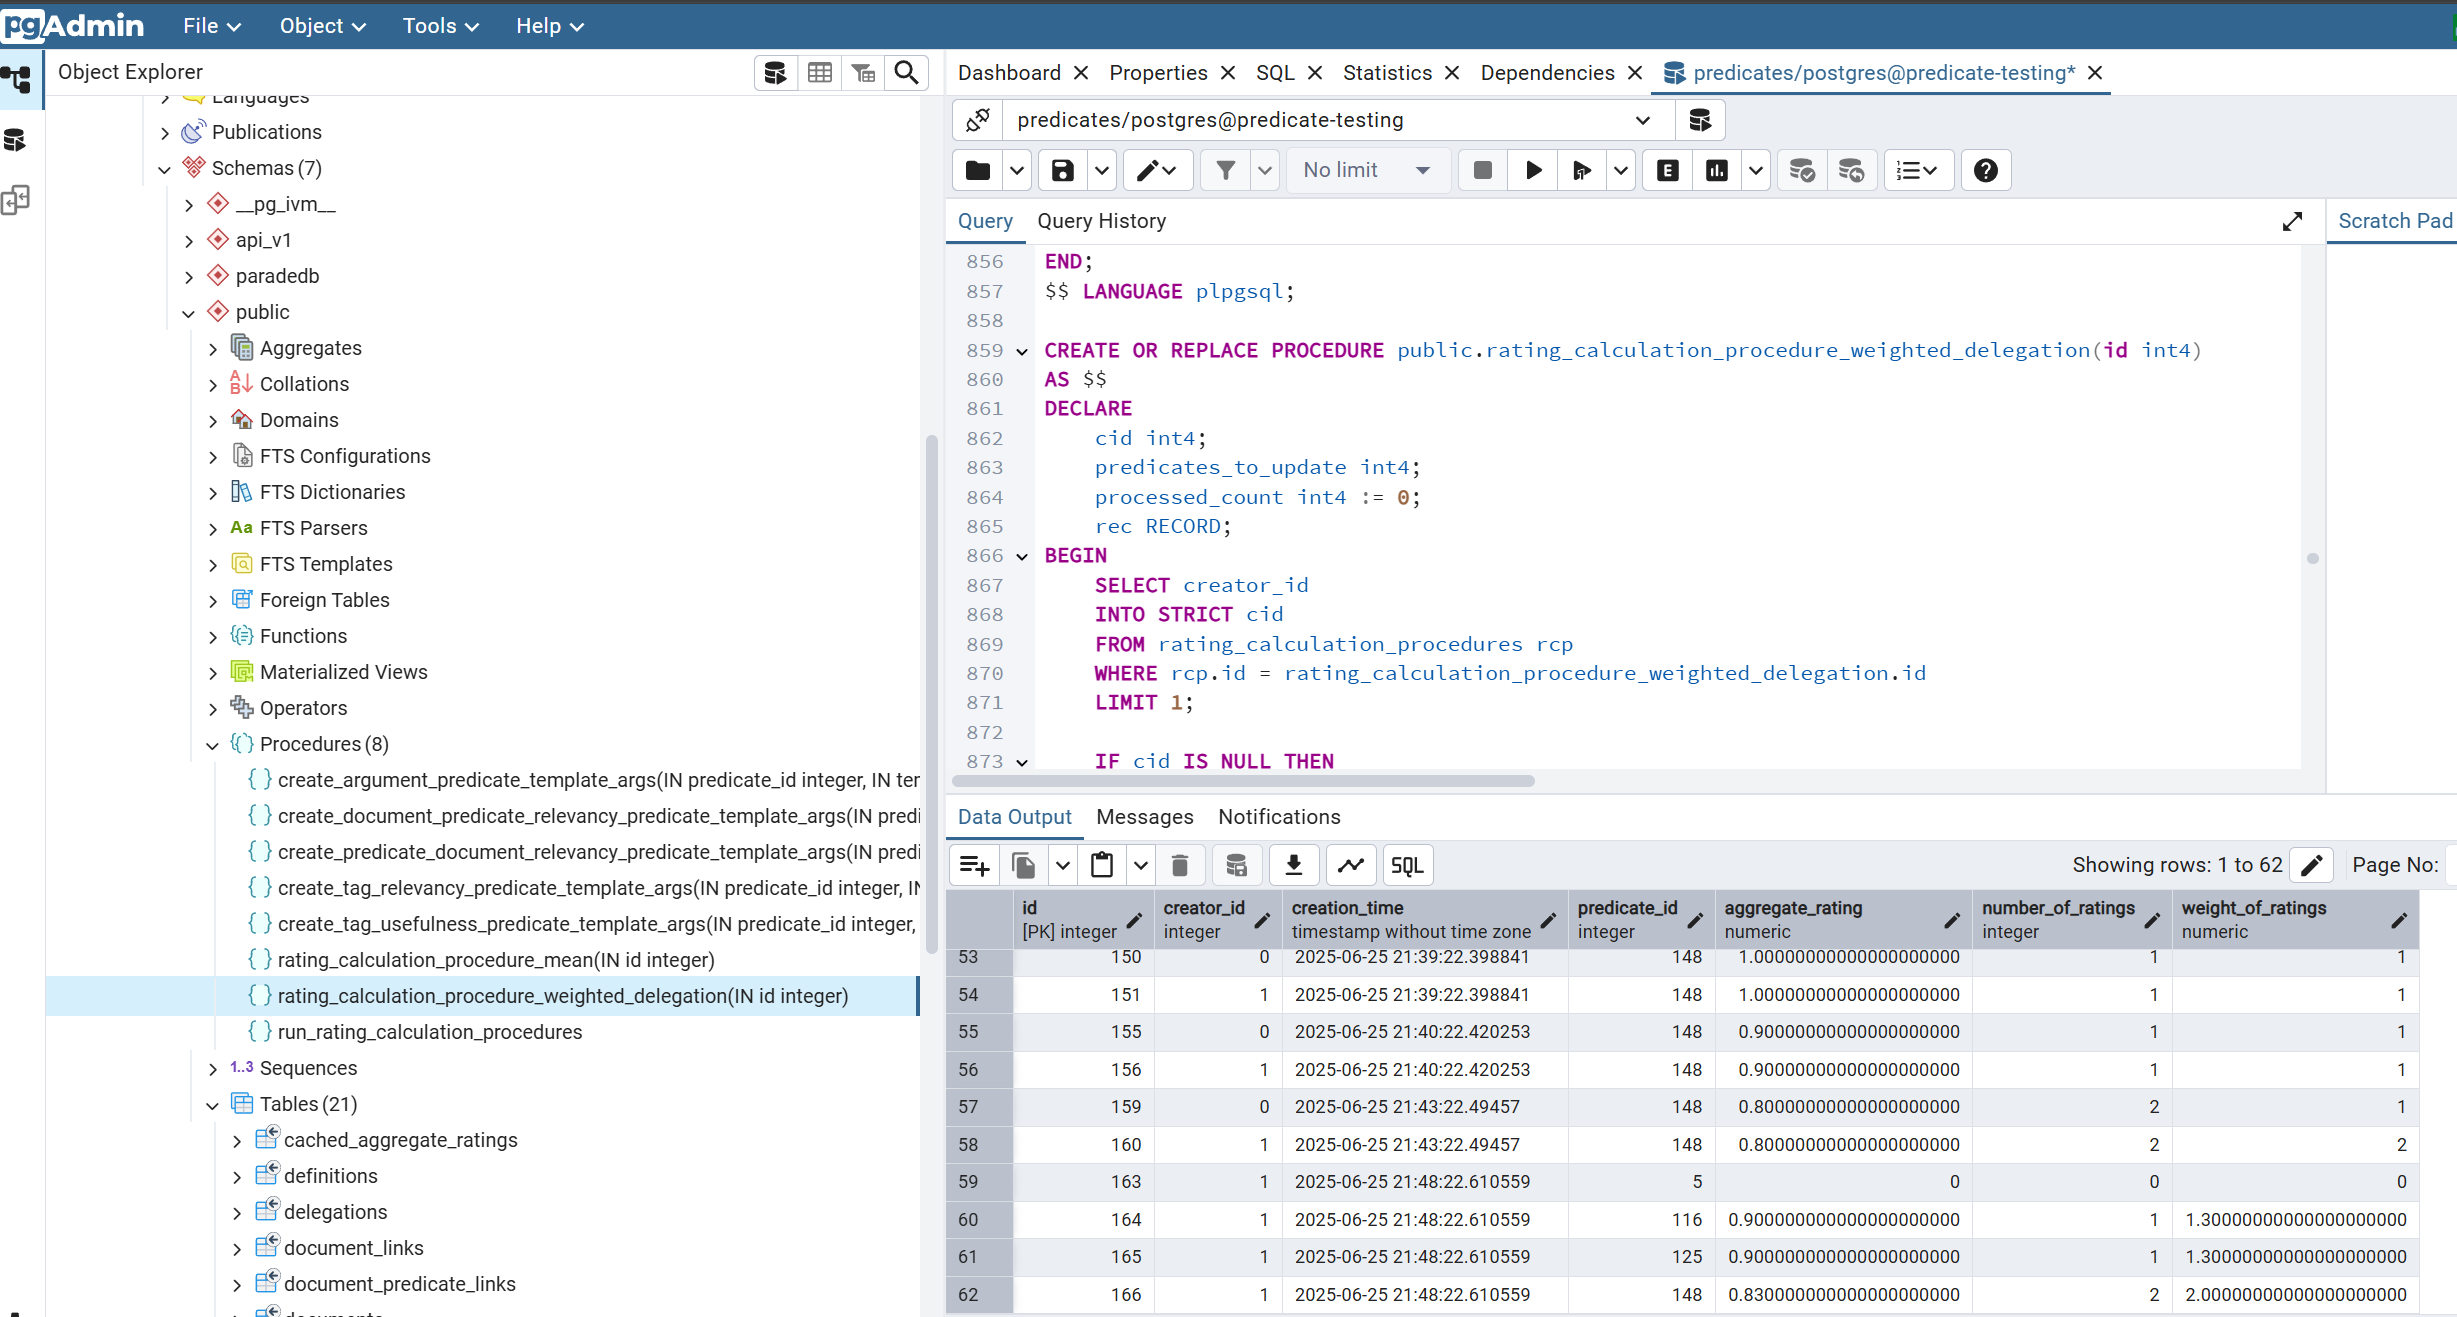Open the connection selector dropdown
Image resolution: width=2457 pixels, height=1317 pixels.
tap(1642, 120)
